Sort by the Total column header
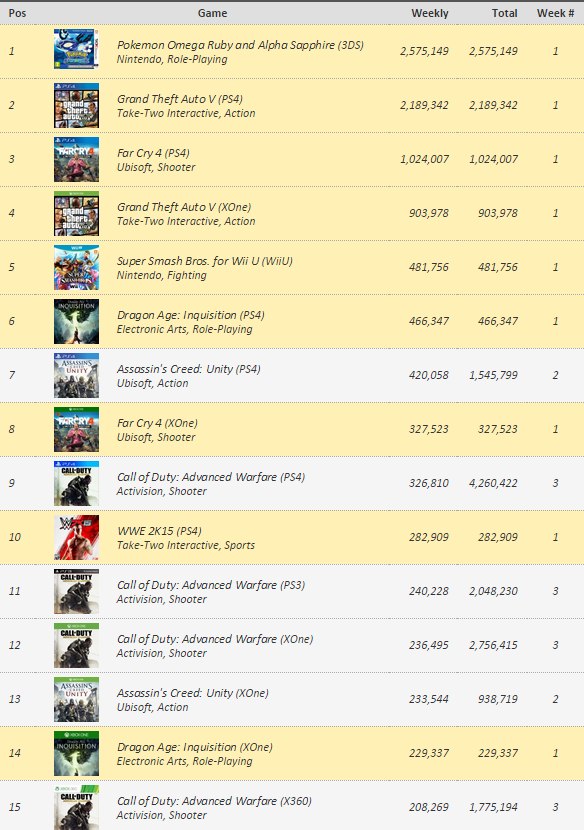 click(x=504, y=13)
